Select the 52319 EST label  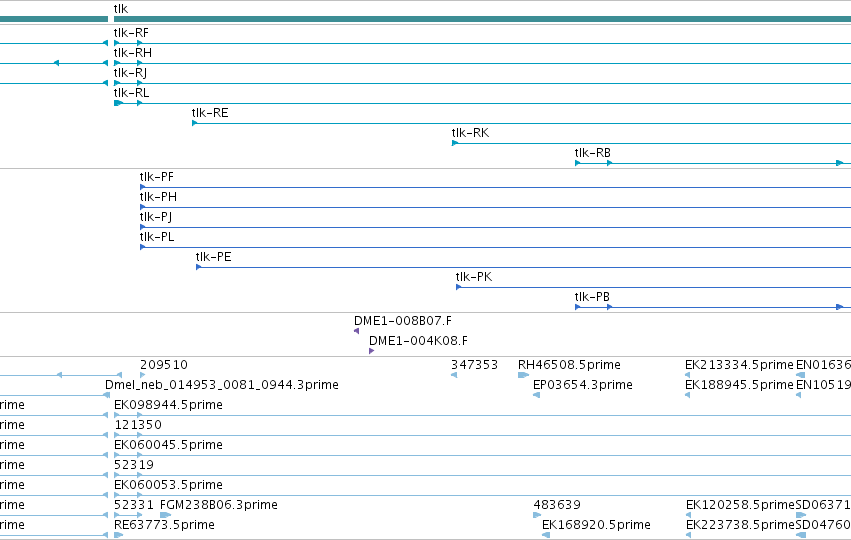134,466
